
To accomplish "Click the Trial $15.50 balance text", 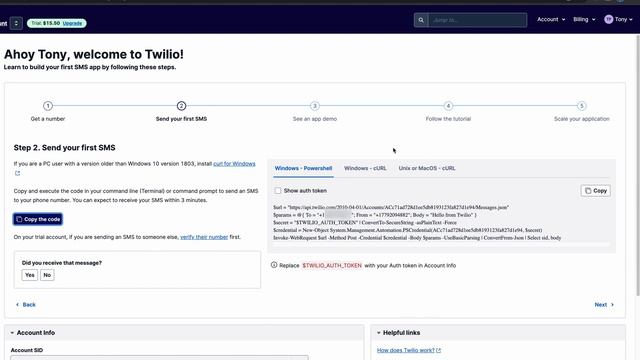I will (x=45, y=23).
